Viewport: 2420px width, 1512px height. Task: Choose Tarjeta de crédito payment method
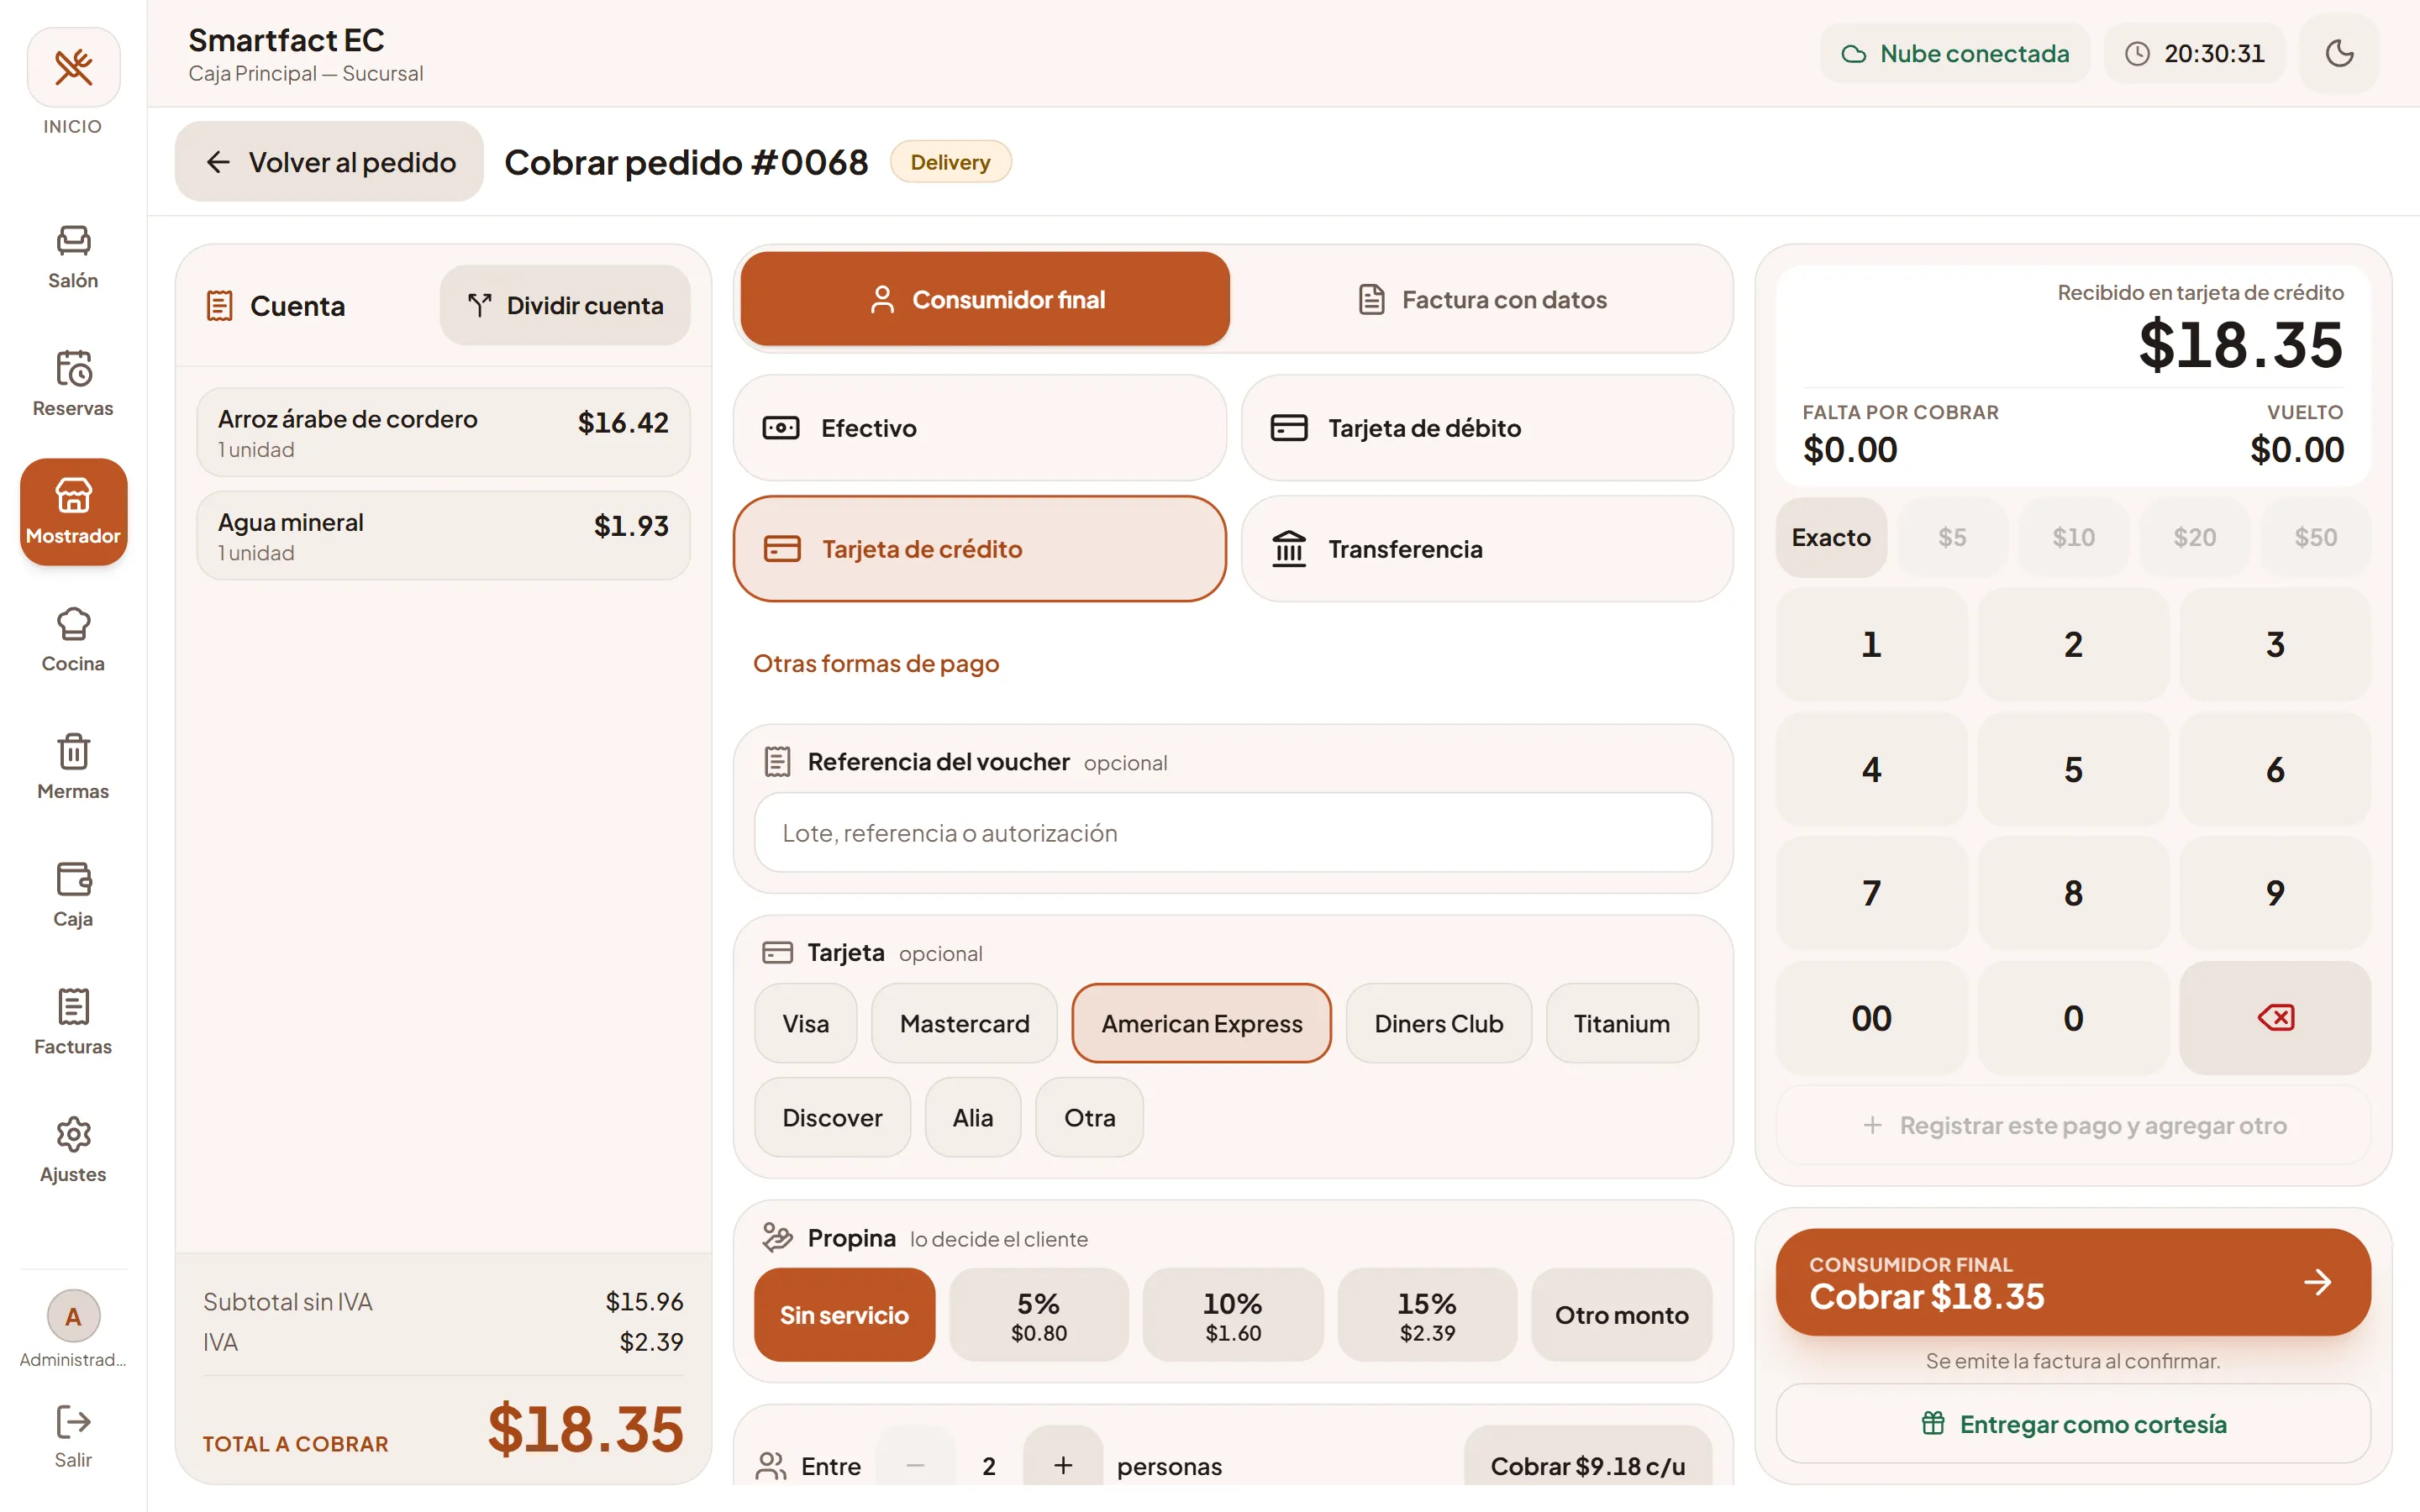(979, 549)
